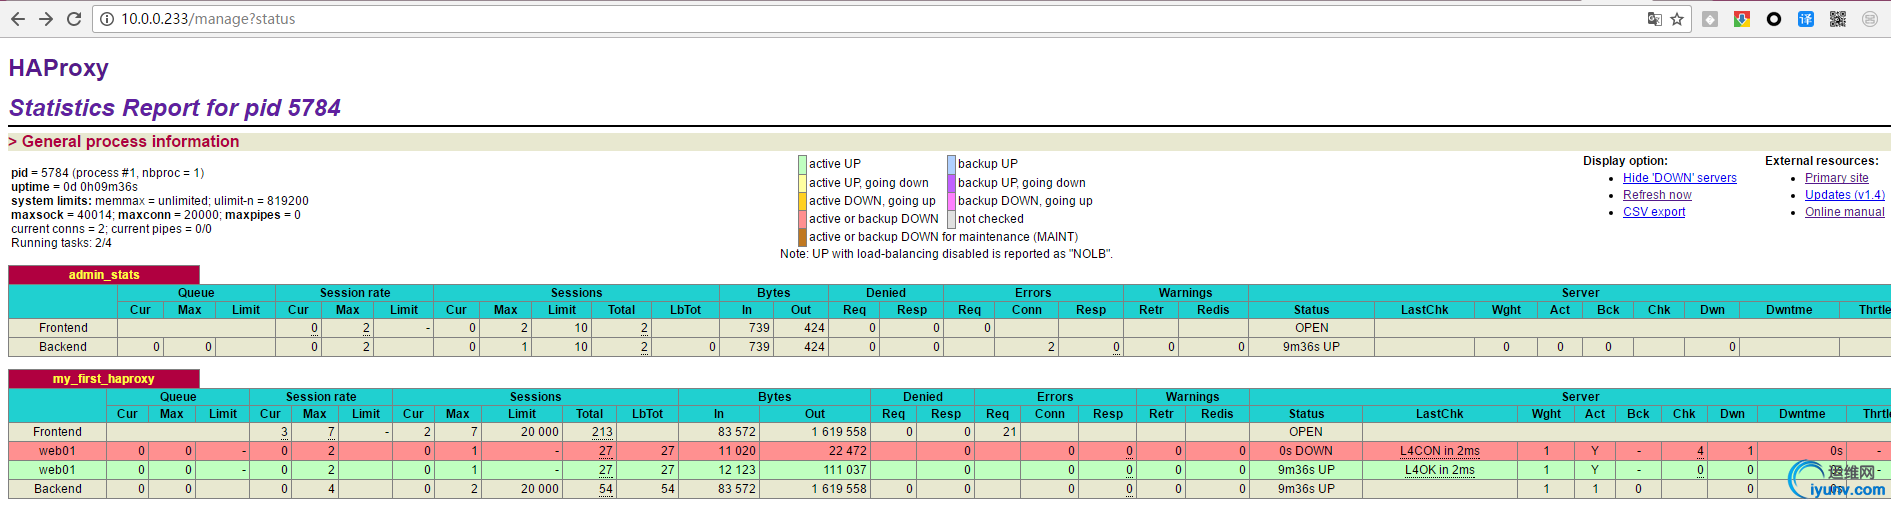Image resolution: width=1891 pixels, height=506 pixels.
Task: Click Hide 'DOWN' servers link
Action: click(x=1679, y=178)
